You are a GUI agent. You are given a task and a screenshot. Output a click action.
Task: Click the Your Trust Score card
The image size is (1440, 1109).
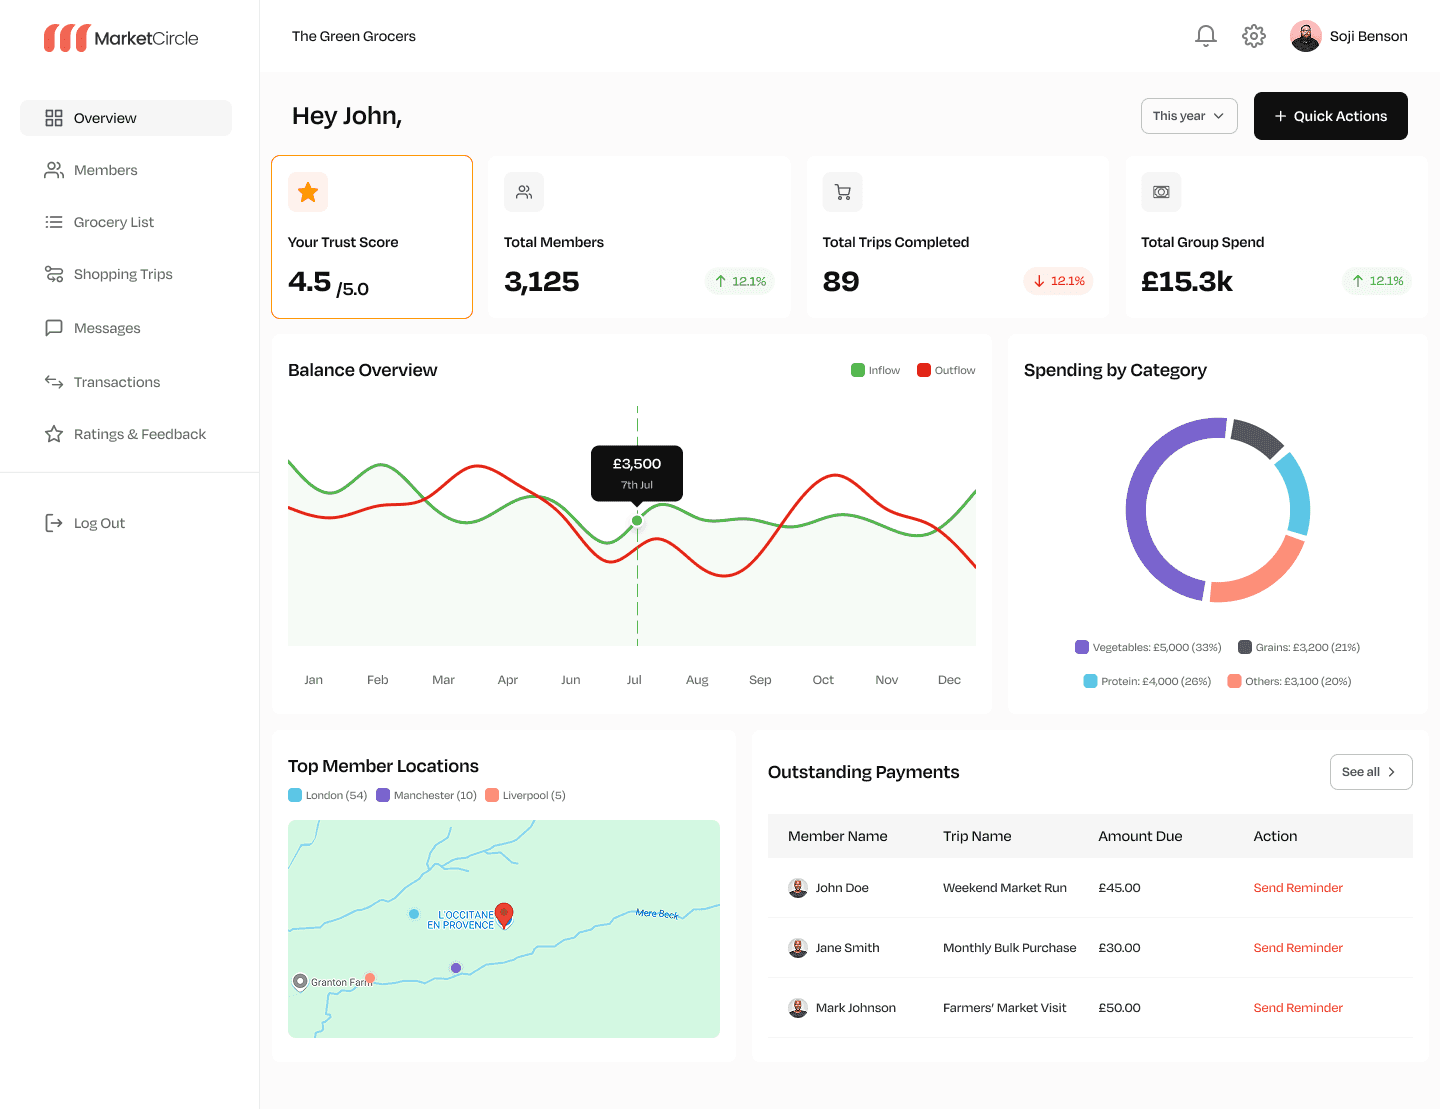click(x=372, y=237)
